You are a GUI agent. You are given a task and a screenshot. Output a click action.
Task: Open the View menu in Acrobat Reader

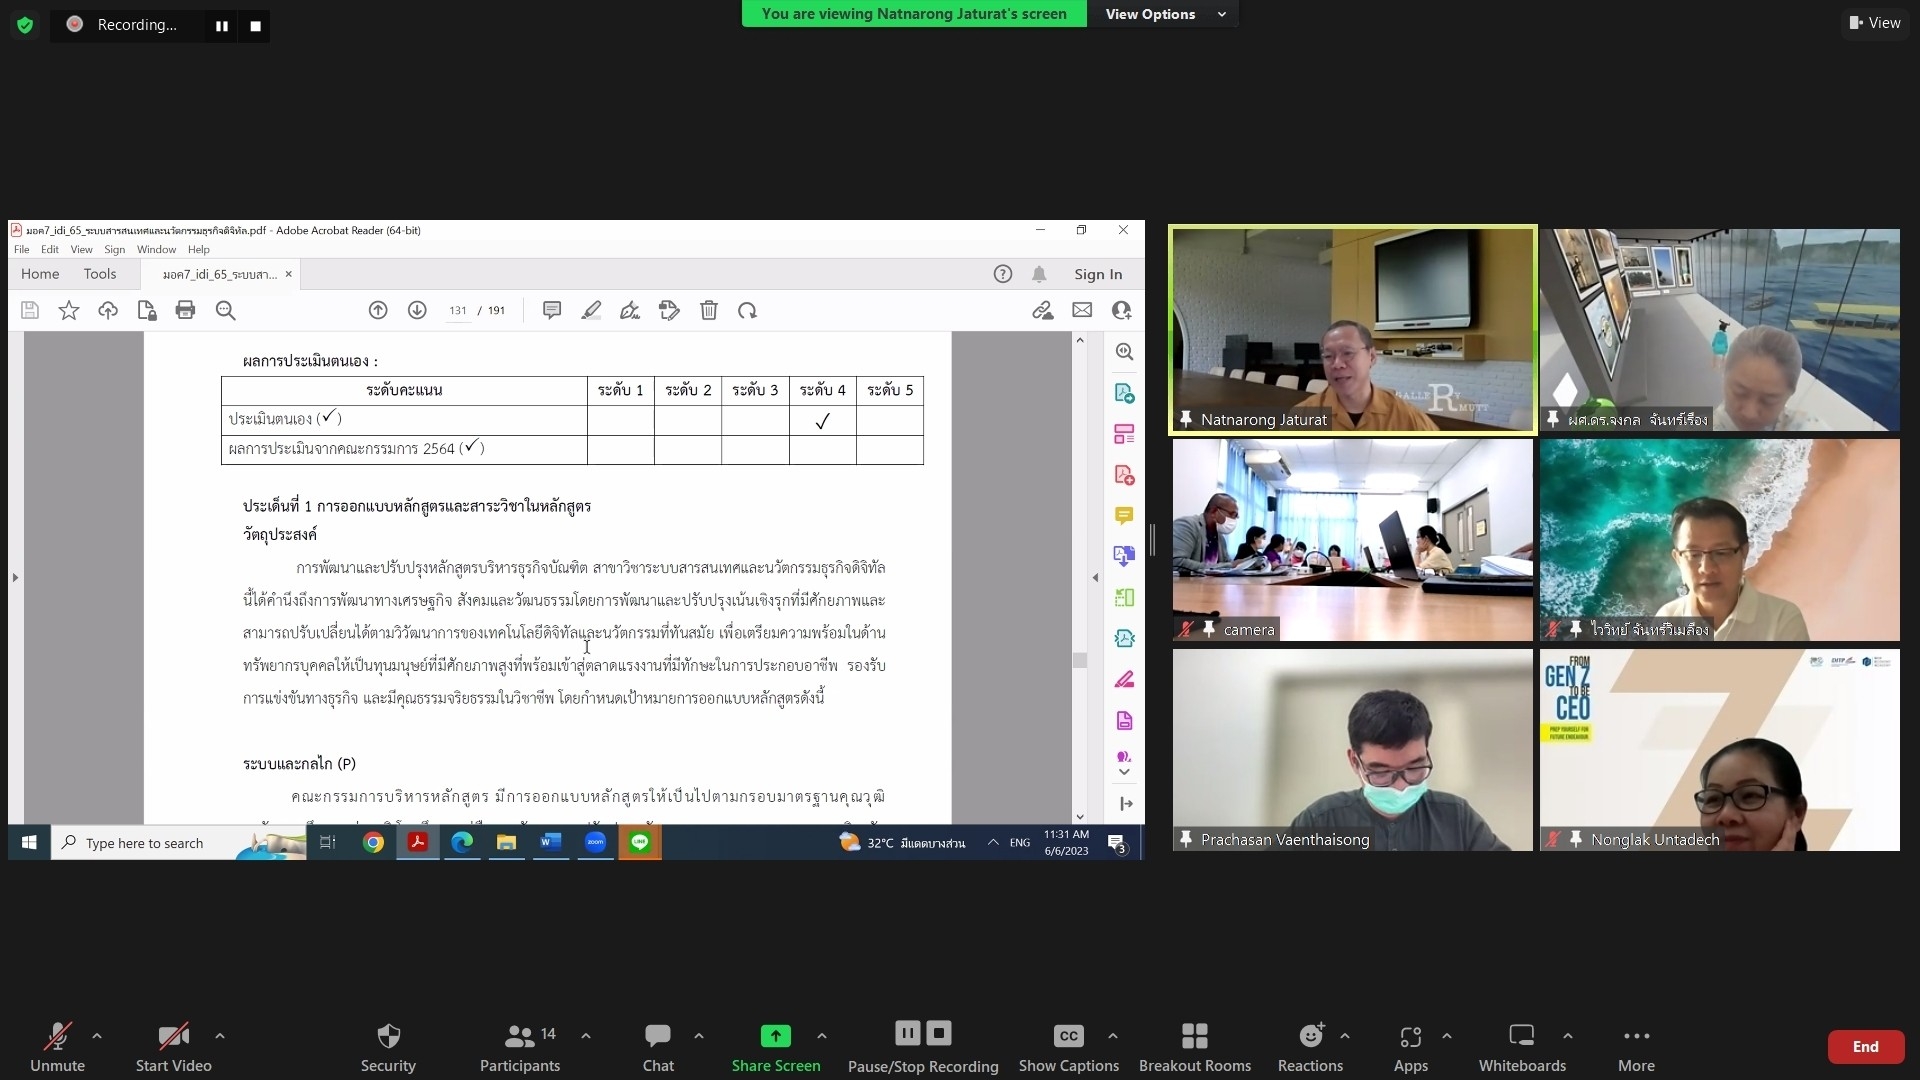(82, 250)
